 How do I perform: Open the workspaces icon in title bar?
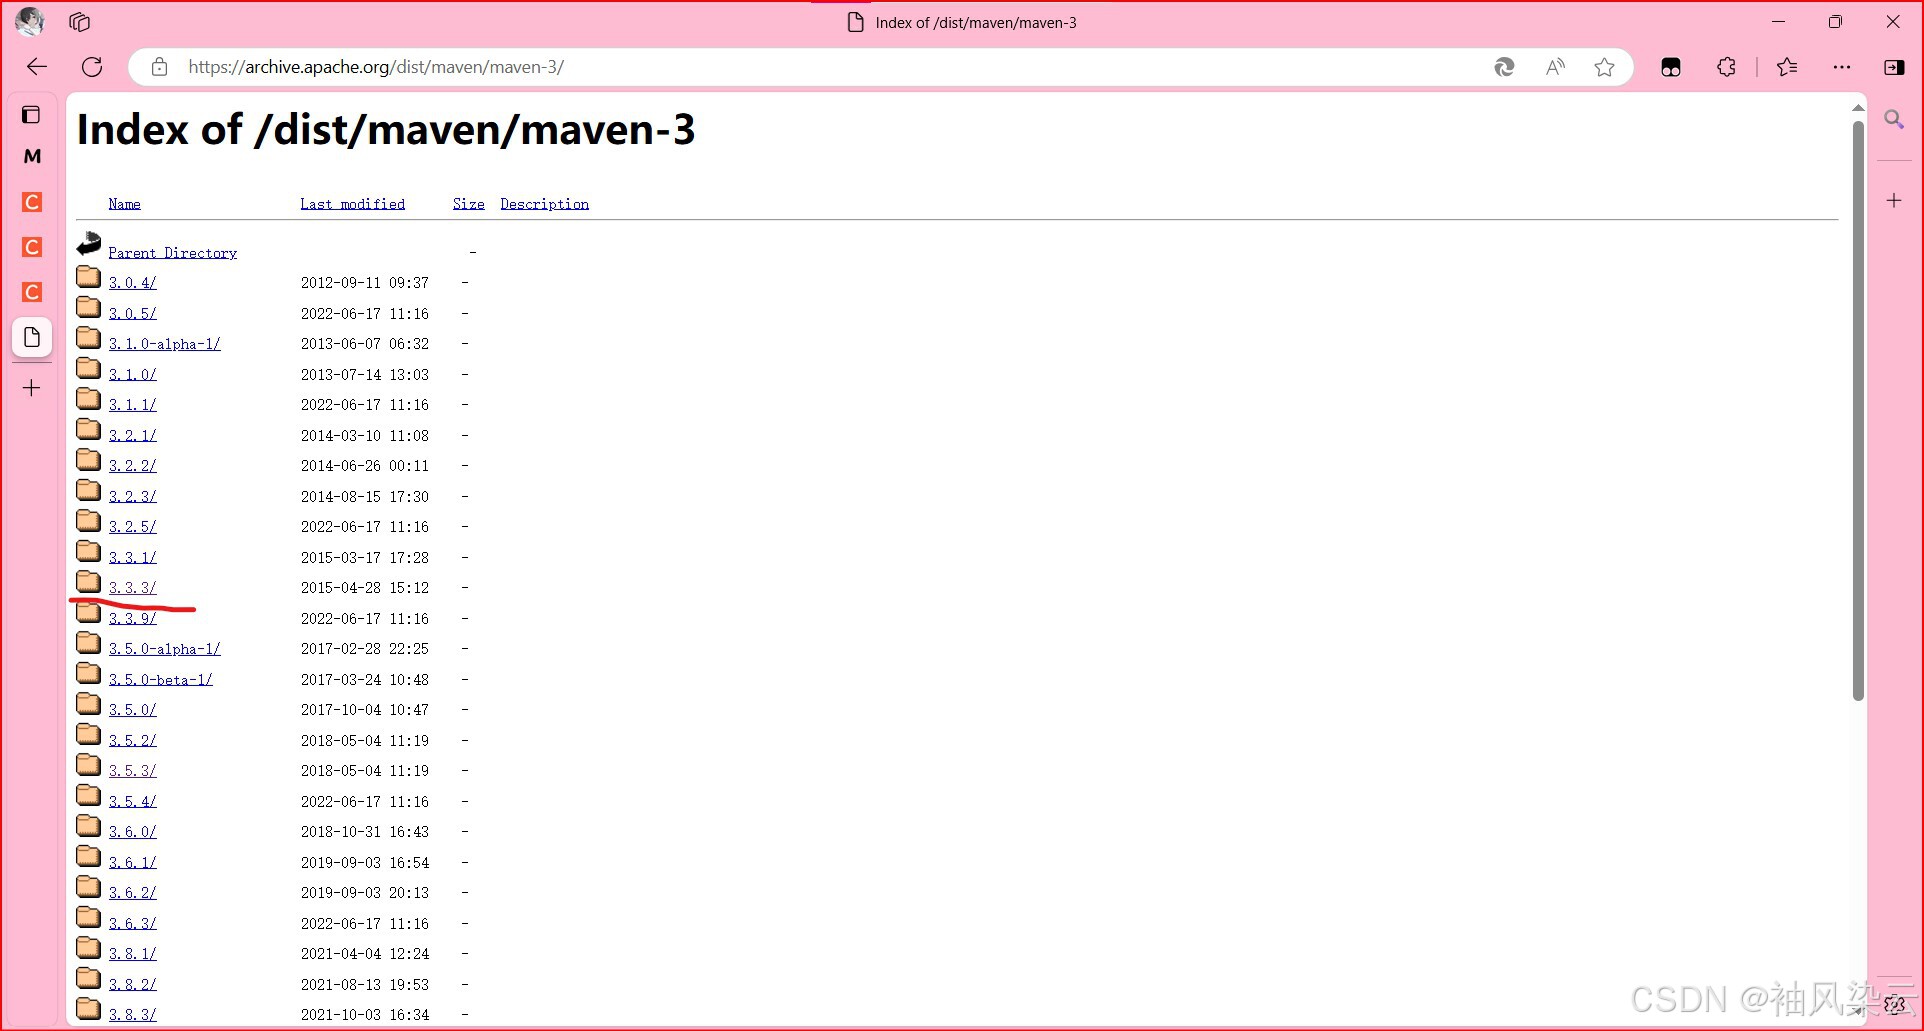[80, 22]
